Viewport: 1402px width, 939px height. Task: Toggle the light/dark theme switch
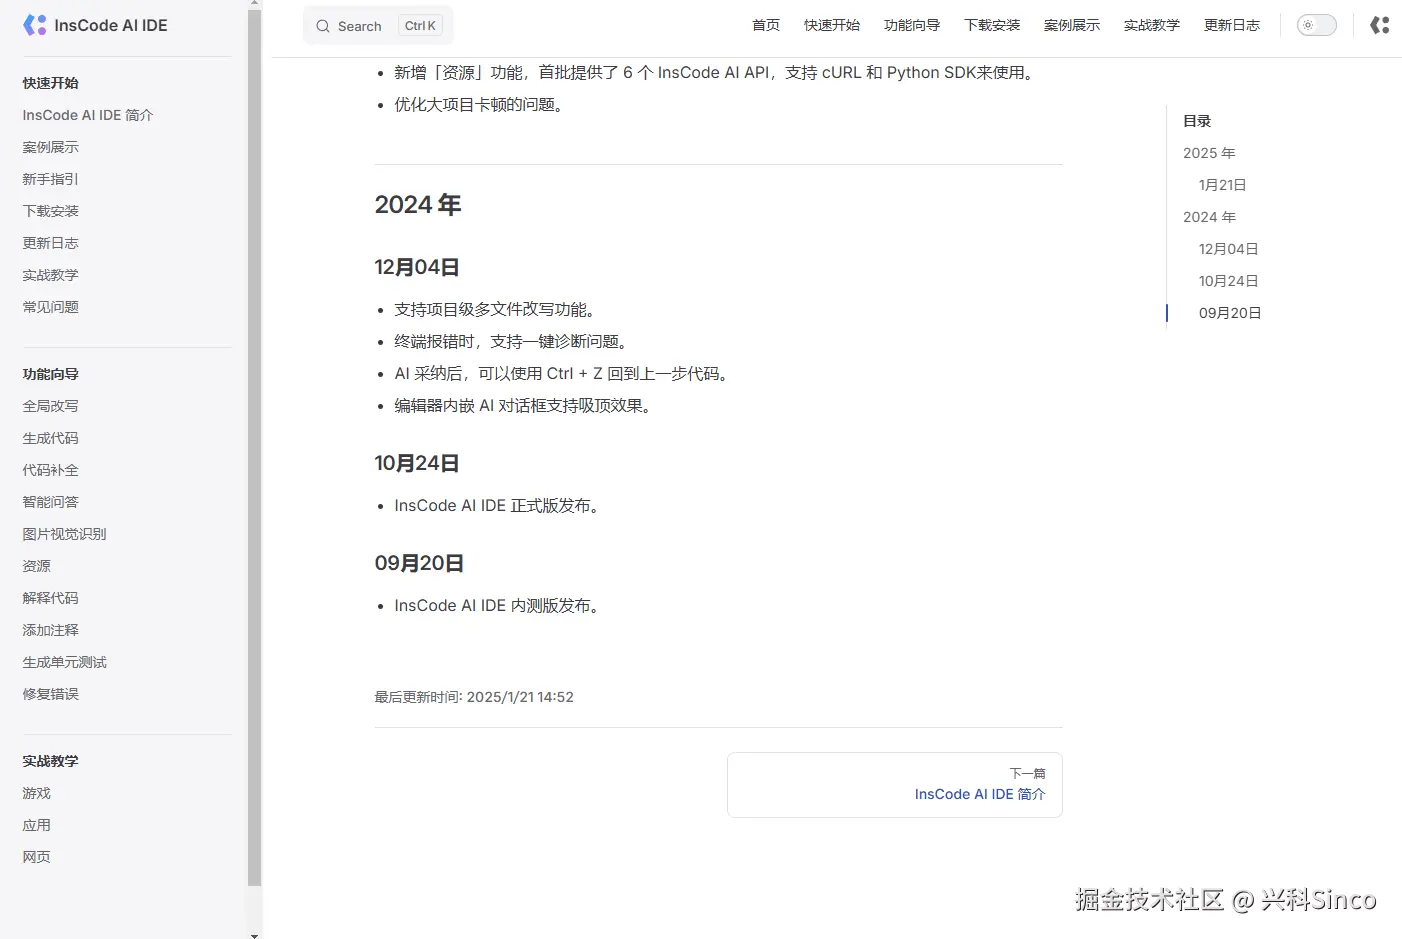point(1316,25)
